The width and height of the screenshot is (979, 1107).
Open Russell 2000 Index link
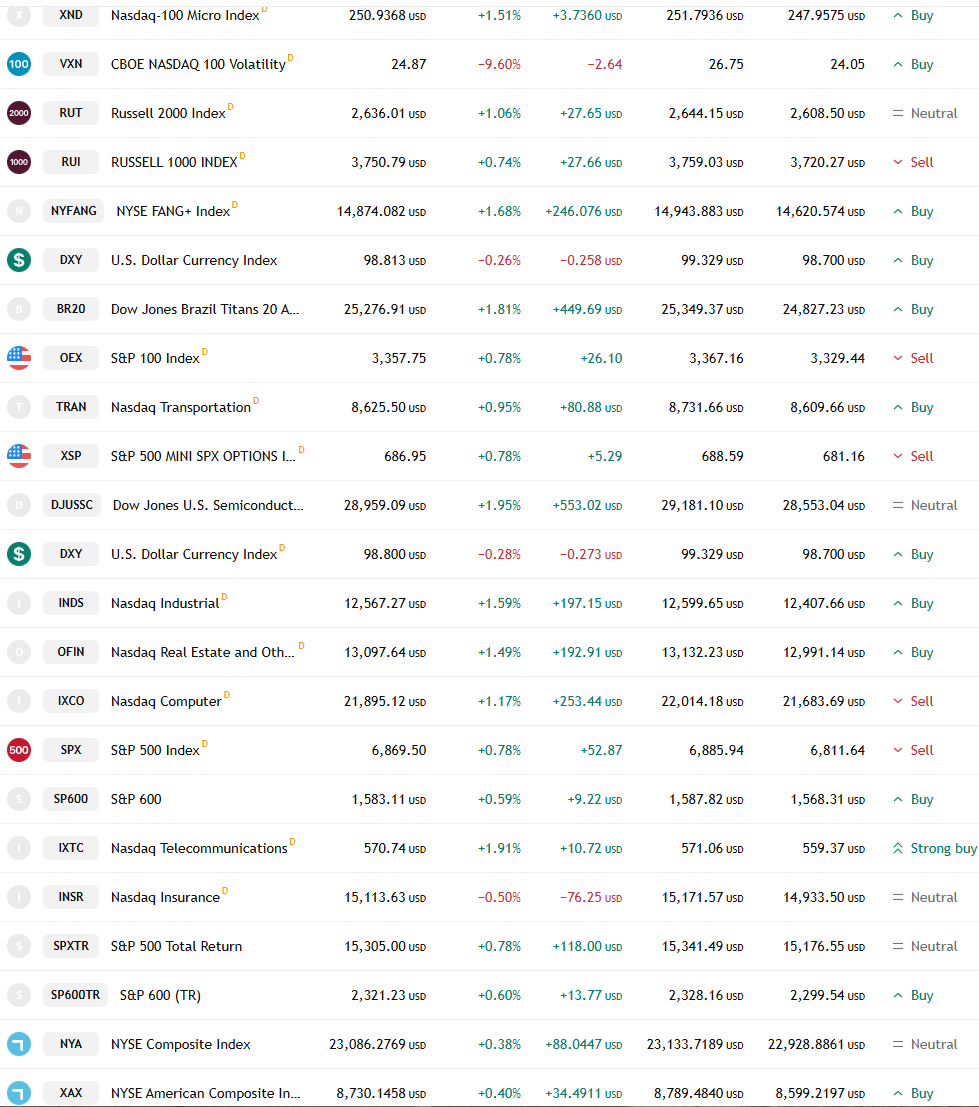pos(168,113)
